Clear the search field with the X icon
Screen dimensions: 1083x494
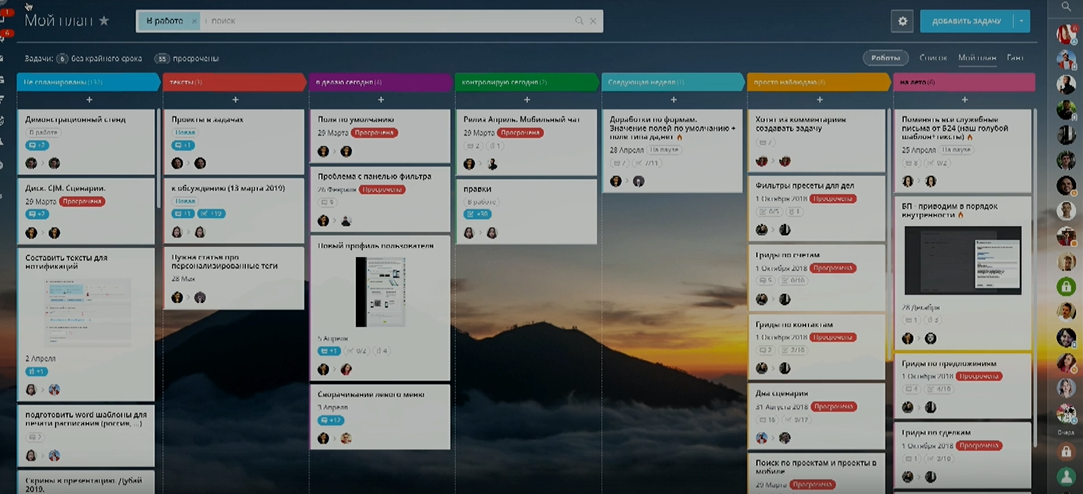point(593,21)
